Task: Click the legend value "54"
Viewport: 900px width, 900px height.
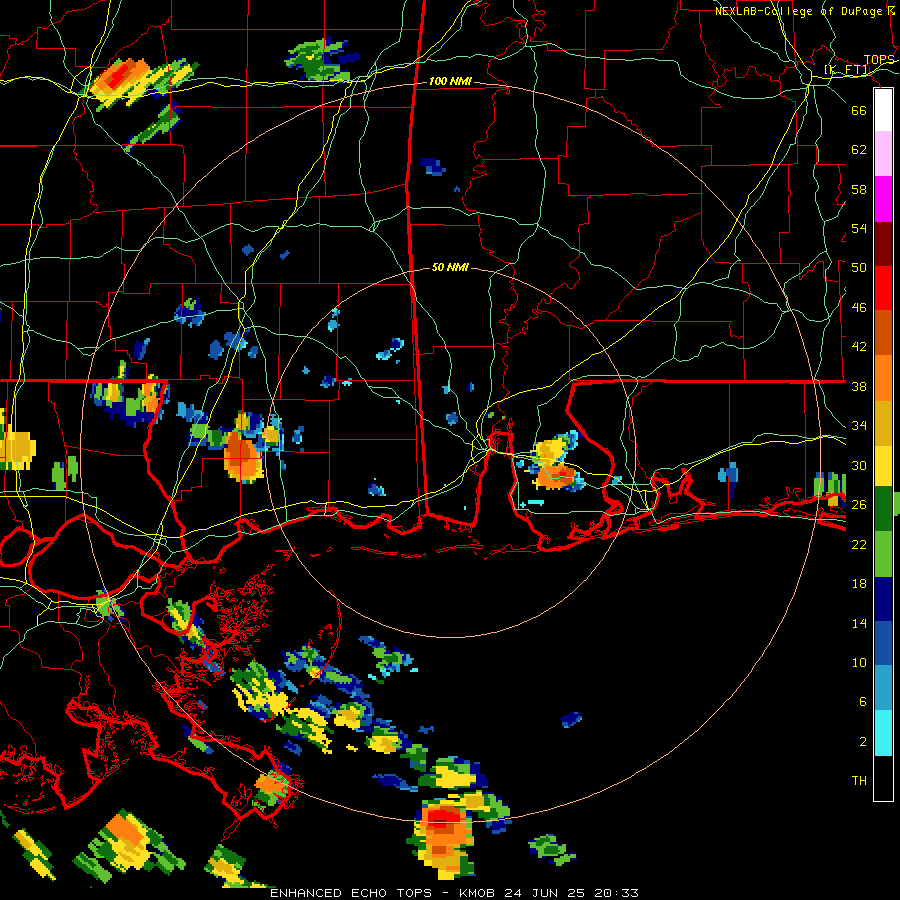Action: (859, 228)
